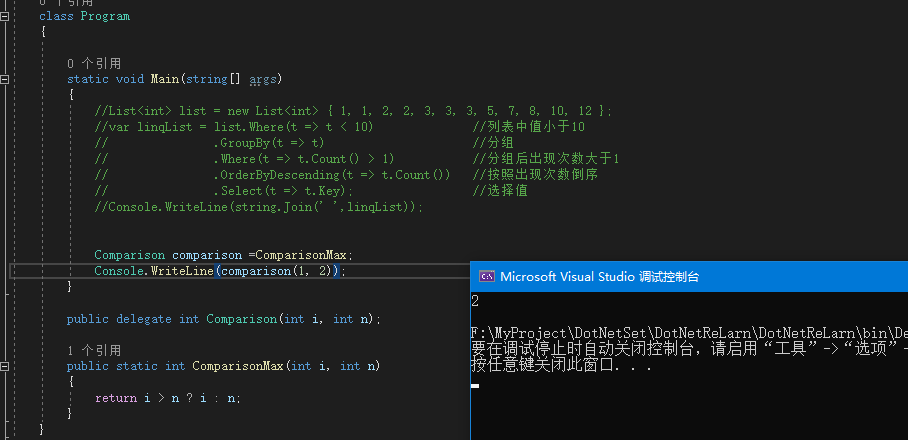The height and width of the screenshot is (440, 908).
Task: Open the 1 个引用 CodeLens above ComparisonMax
Action: pyautogui.click(x=93, y=350)
